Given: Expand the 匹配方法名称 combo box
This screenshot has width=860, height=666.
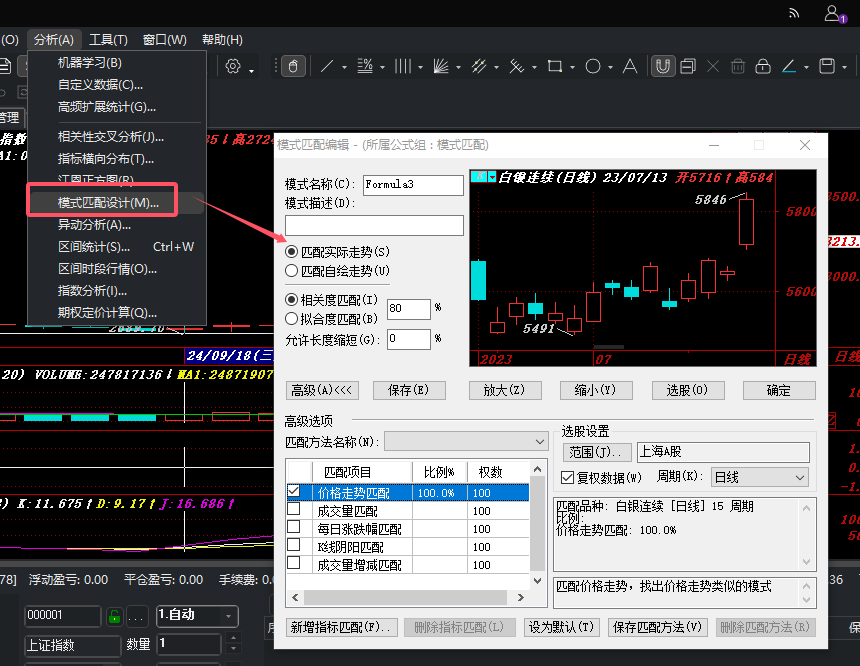Looking at the screenshot, I should (466, 442).
